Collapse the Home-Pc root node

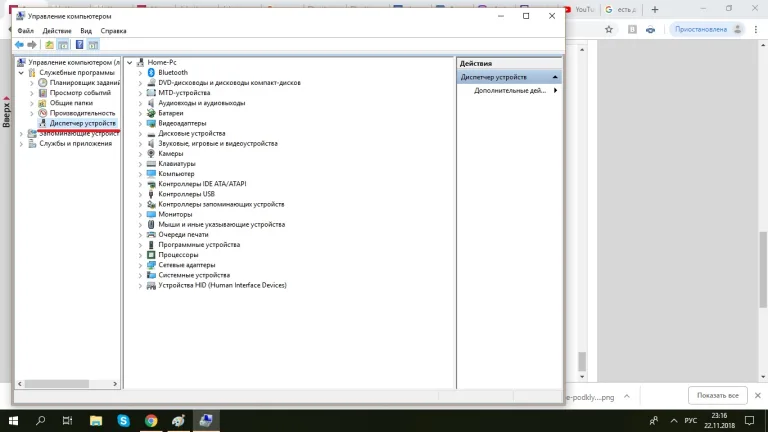pyautogui.click(x=129, y=63)
